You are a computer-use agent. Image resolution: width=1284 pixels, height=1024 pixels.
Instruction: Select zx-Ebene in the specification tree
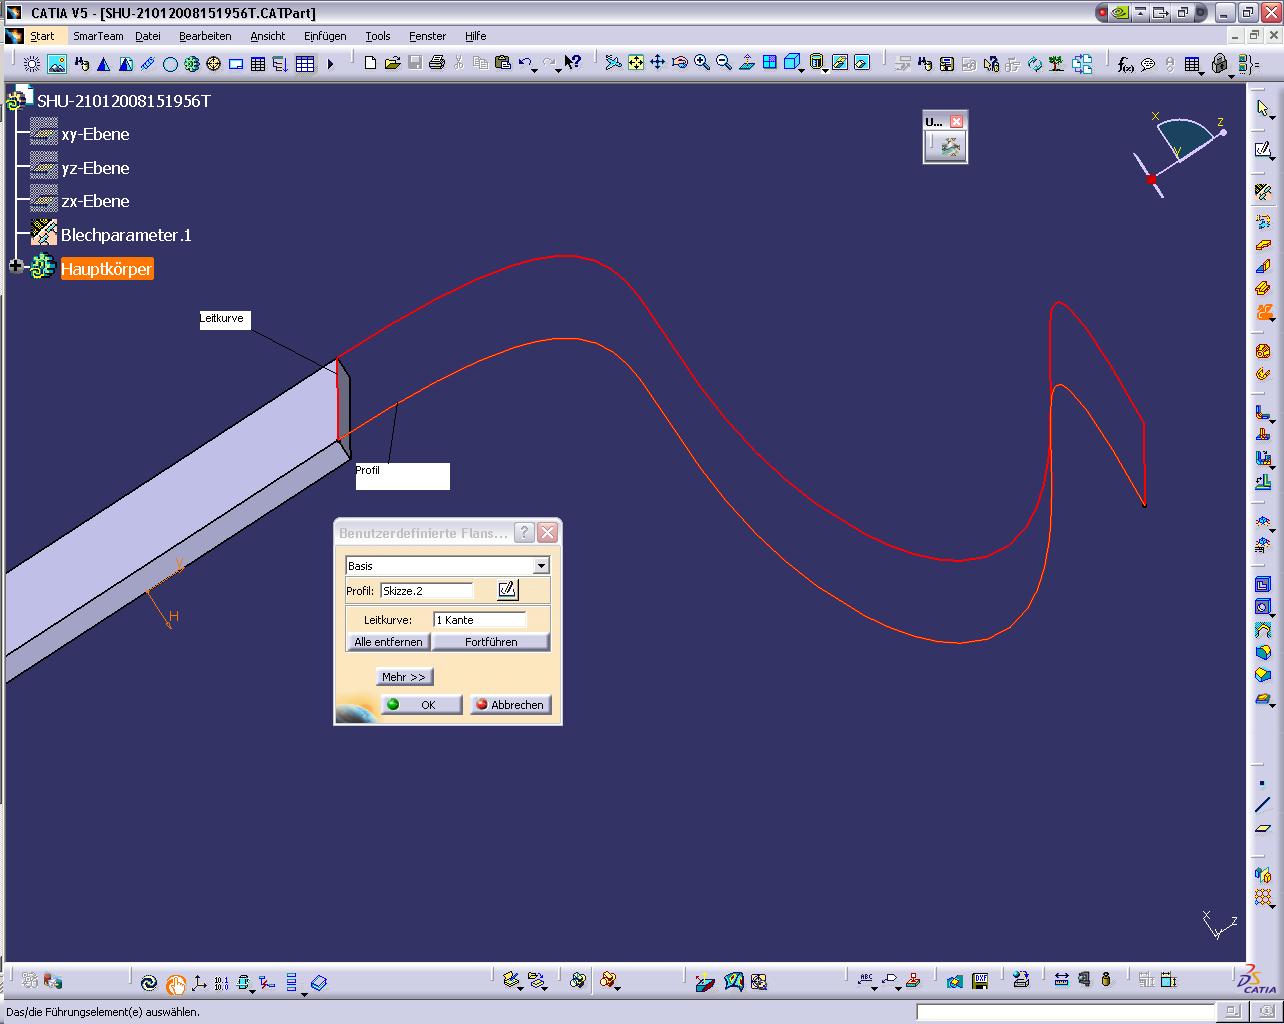(95, 201)
